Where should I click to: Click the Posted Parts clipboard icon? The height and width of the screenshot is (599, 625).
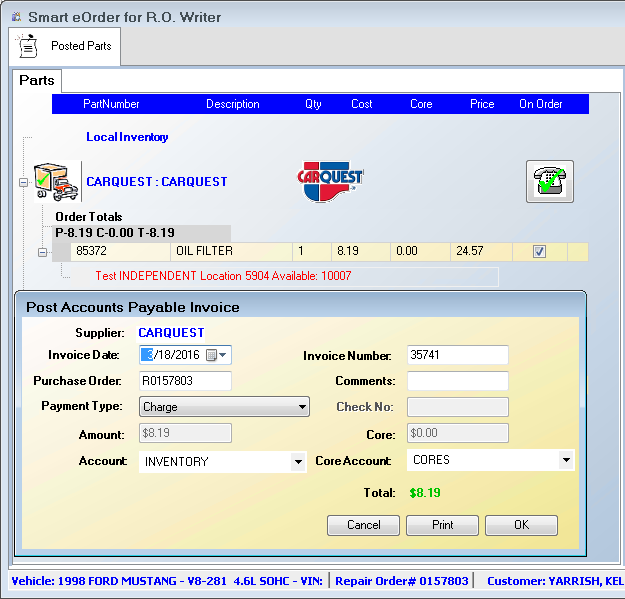tap(28, 46)
